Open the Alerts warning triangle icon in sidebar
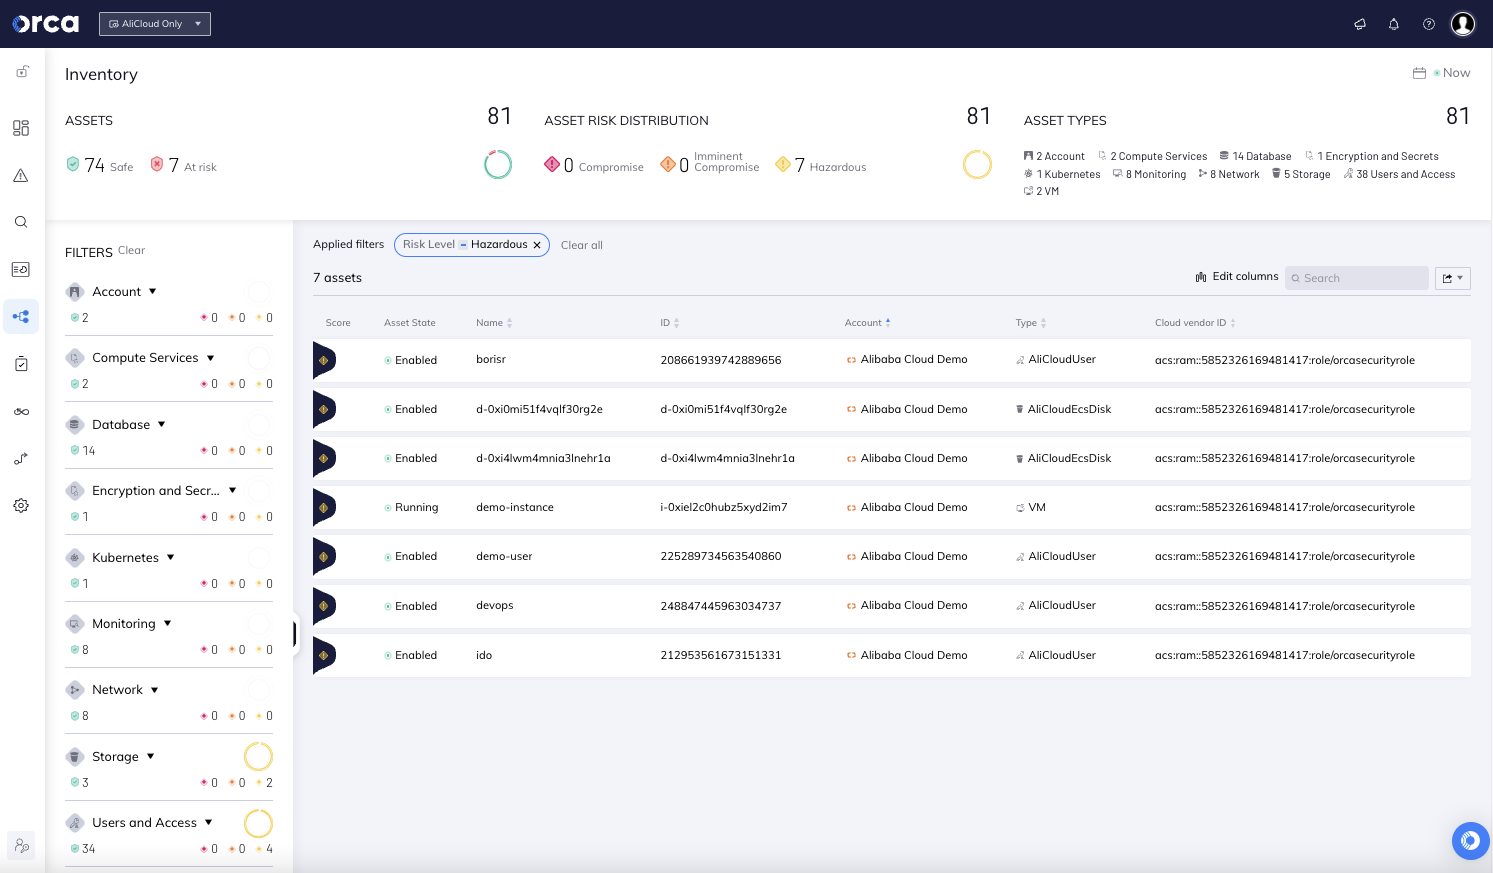Screen dimensions: 1493x873 pos(21,175)
